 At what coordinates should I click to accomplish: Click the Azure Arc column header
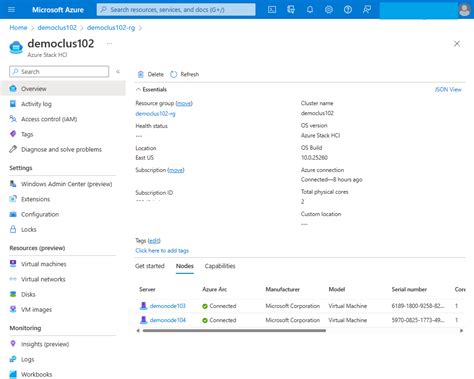(x=214, y=289)
